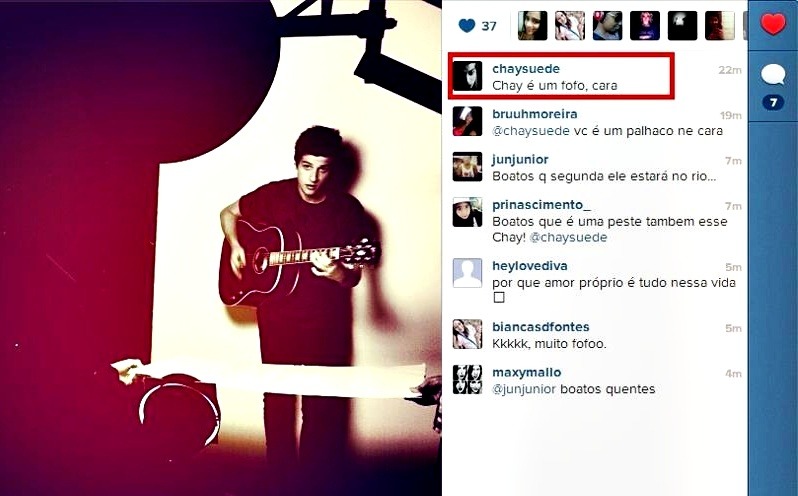798x496 pixels.
Task: Open the comments speech bubble icon
Action: click(x=773, y=75)
